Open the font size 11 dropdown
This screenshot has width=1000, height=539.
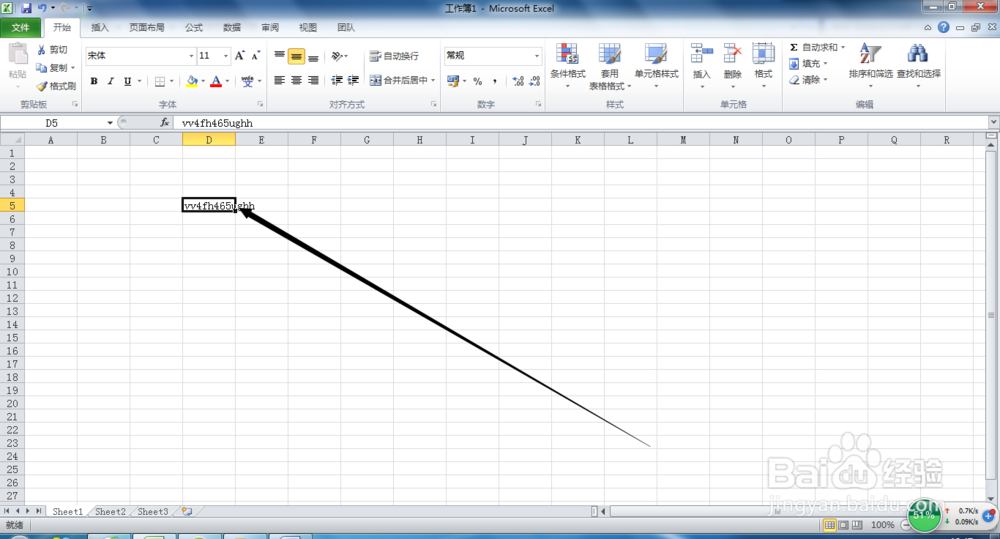(225, 56)
